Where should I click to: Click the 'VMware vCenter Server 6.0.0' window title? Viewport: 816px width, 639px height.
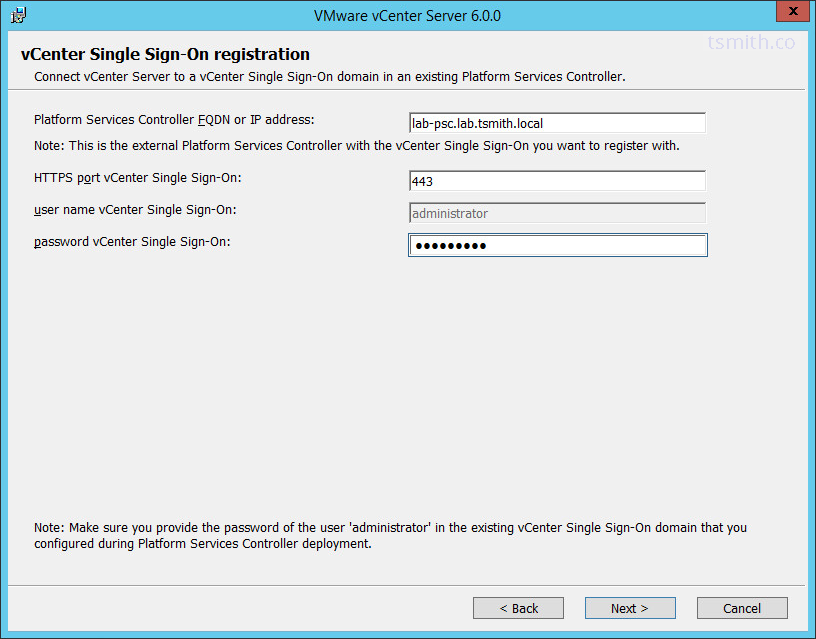tap(407, 16)
